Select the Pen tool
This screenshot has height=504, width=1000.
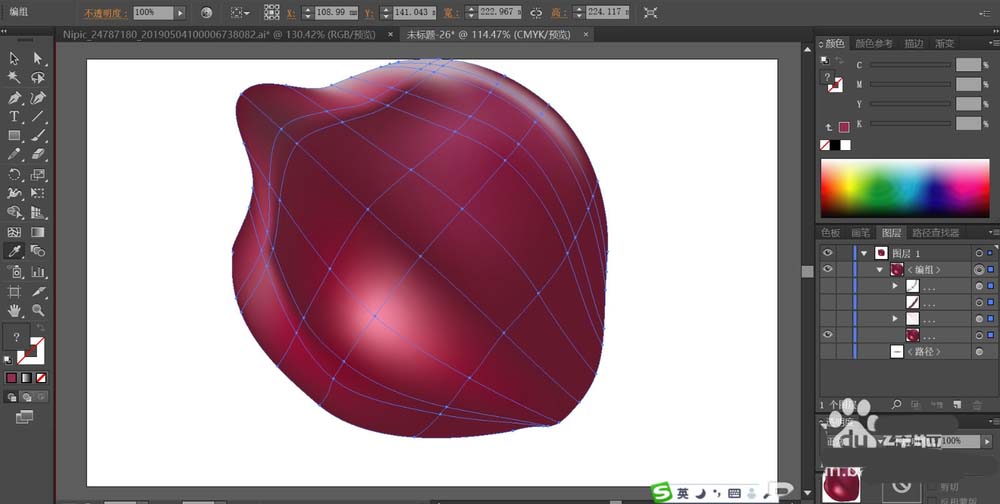(x=14, y=98)
